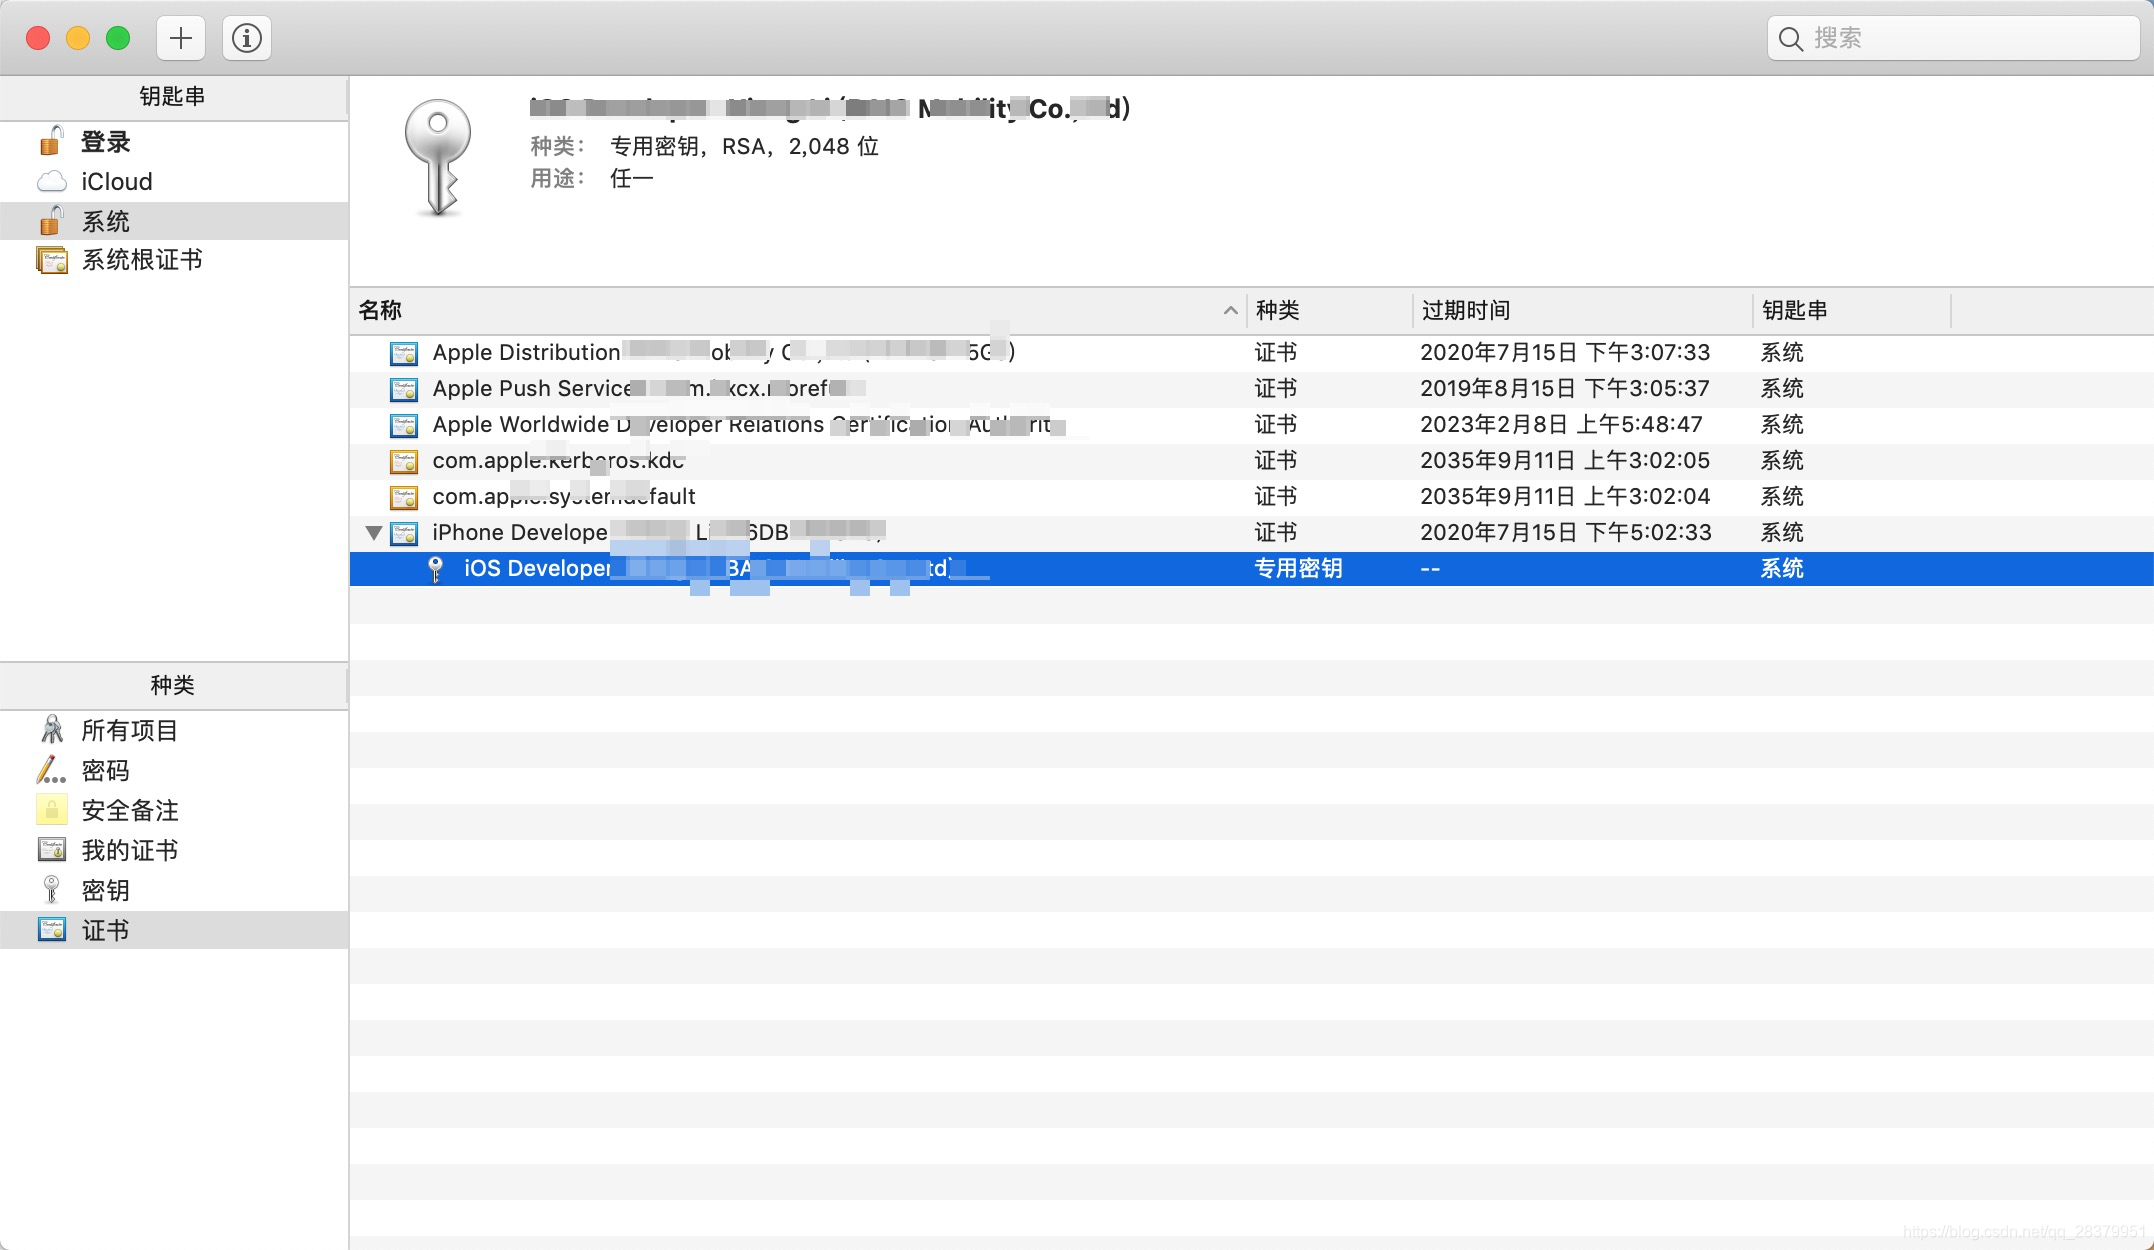This screenshot has height=1250, width=2154.
Task: Select the Apple Push Service certificate row
Action: [x=1251, y=388]
